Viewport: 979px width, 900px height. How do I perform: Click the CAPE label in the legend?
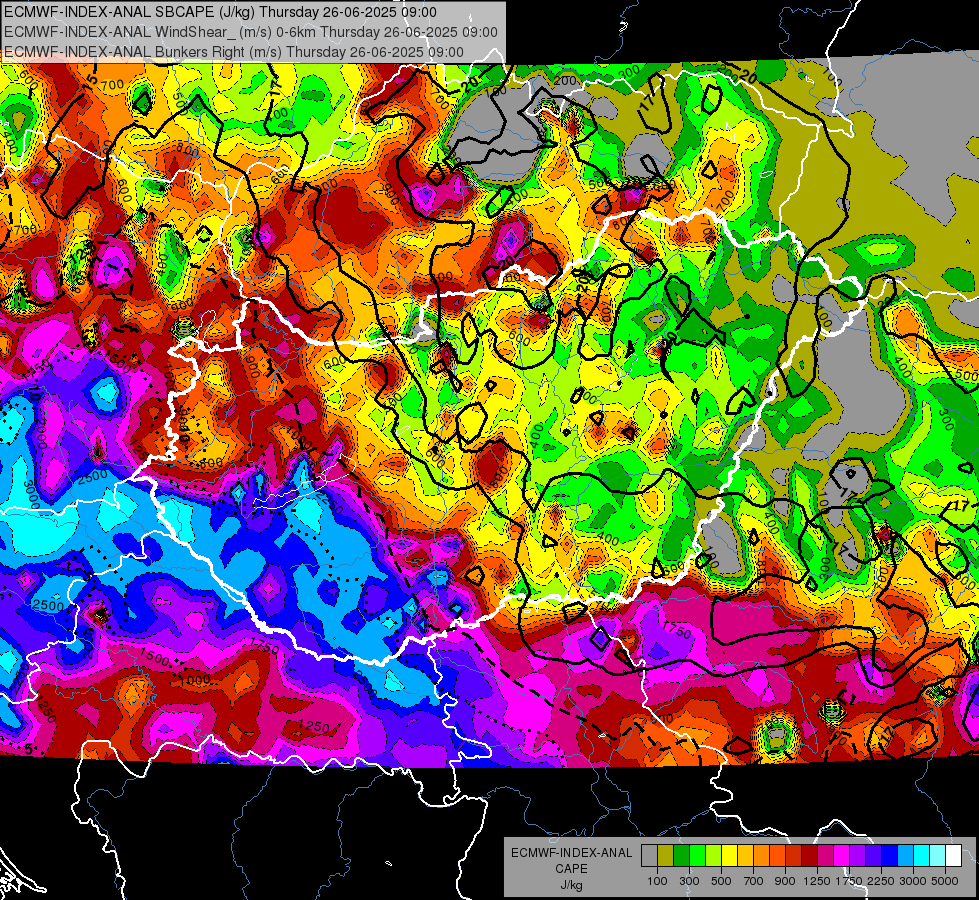click(571, 868)
